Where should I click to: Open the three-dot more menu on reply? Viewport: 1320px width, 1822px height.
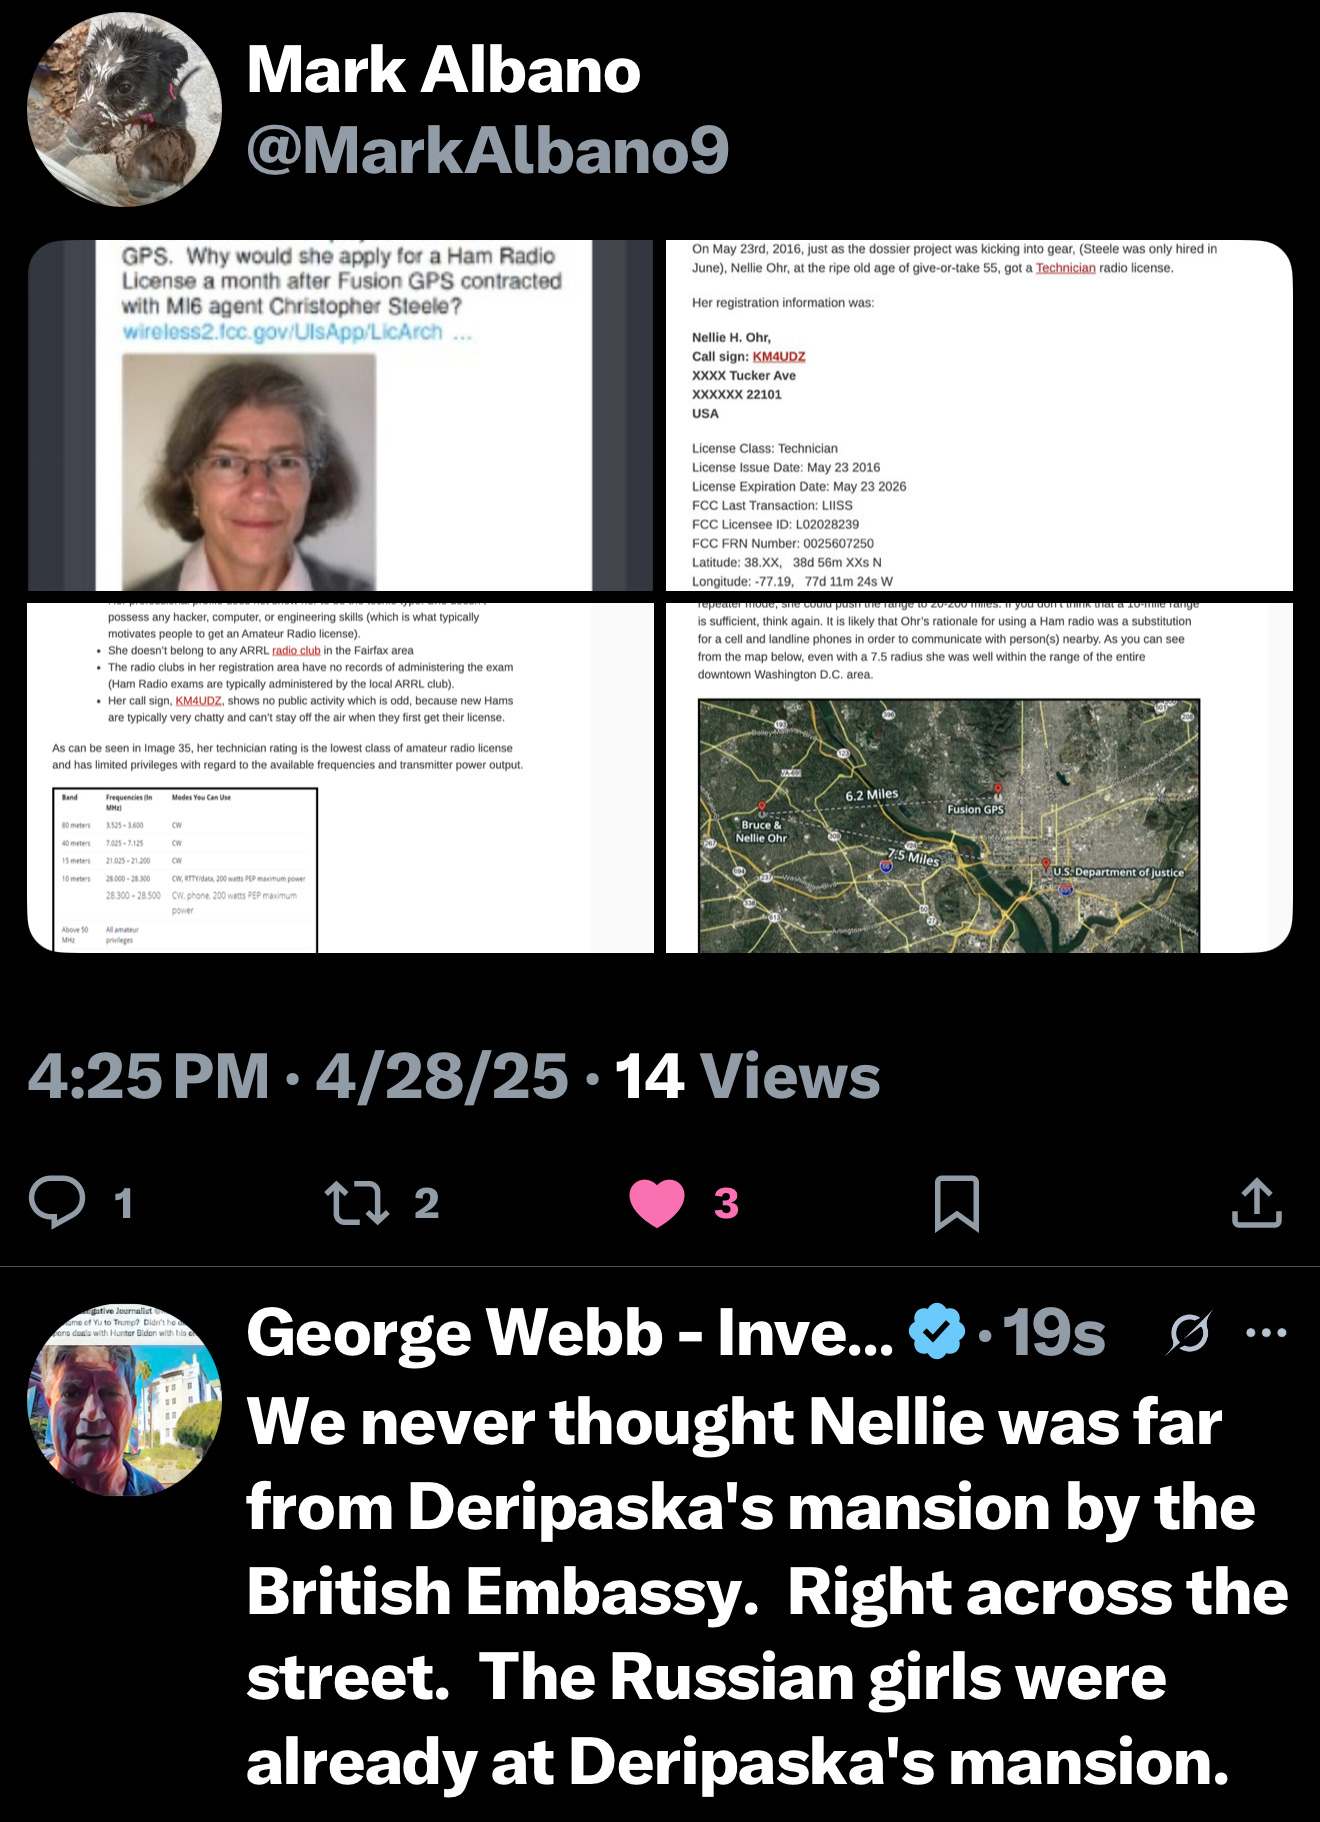(1266, 1332)
